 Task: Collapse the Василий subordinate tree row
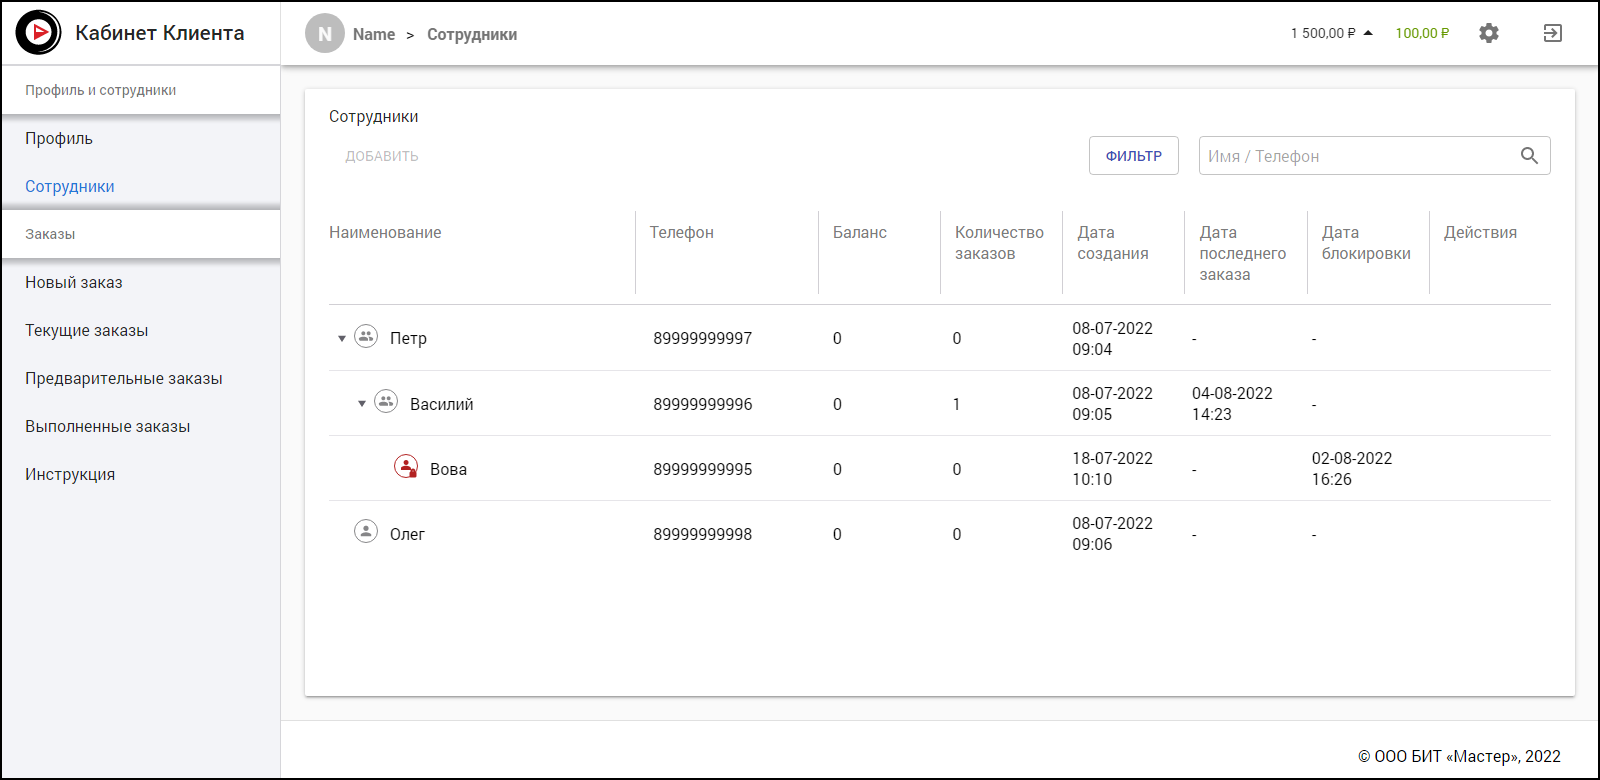click(x=362, y=404)
